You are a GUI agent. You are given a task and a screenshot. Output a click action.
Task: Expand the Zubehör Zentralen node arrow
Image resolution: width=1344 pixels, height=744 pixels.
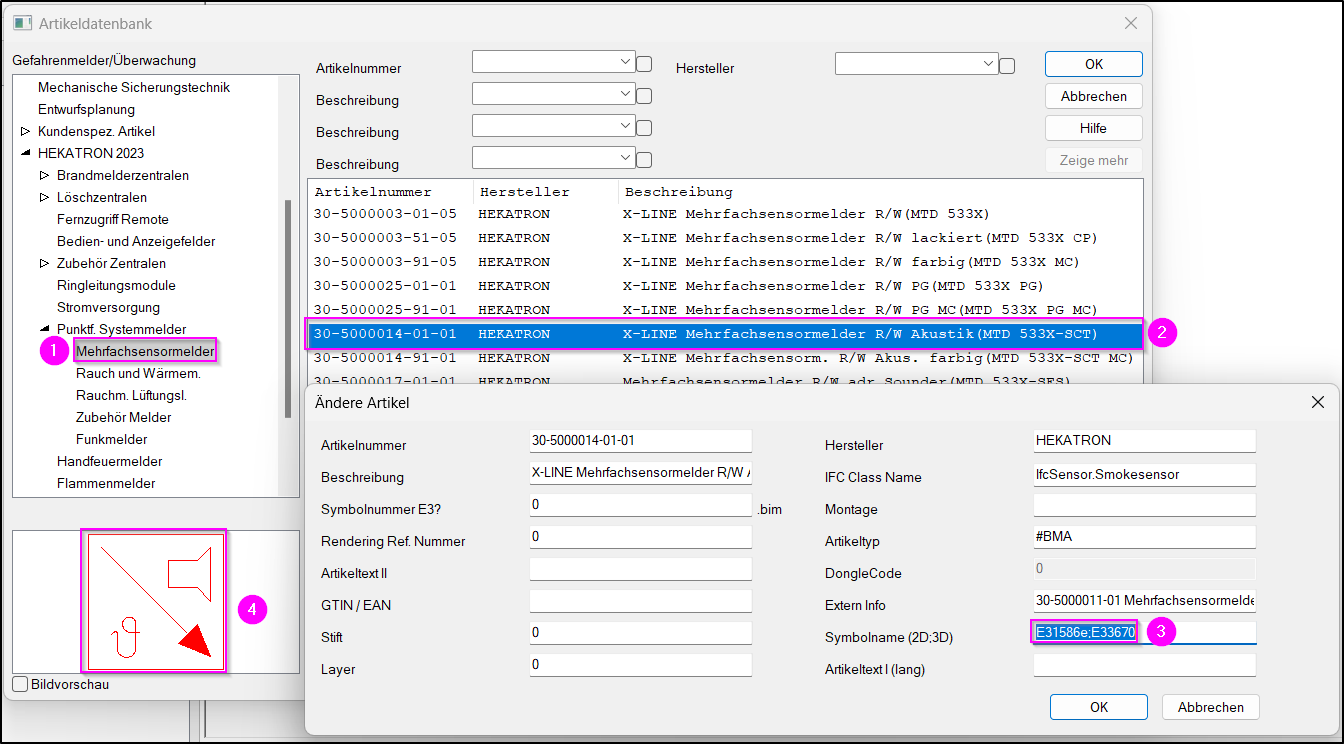pos(44,263)
